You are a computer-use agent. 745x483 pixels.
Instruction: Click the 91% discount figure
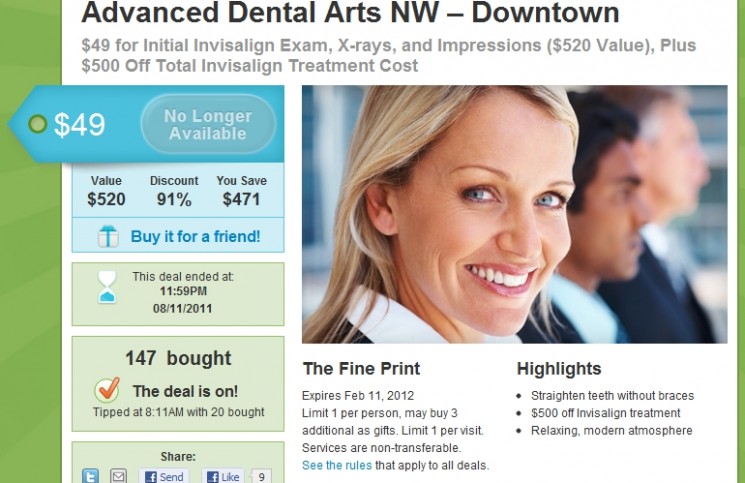pyautogui.click(x=174, y=199)
